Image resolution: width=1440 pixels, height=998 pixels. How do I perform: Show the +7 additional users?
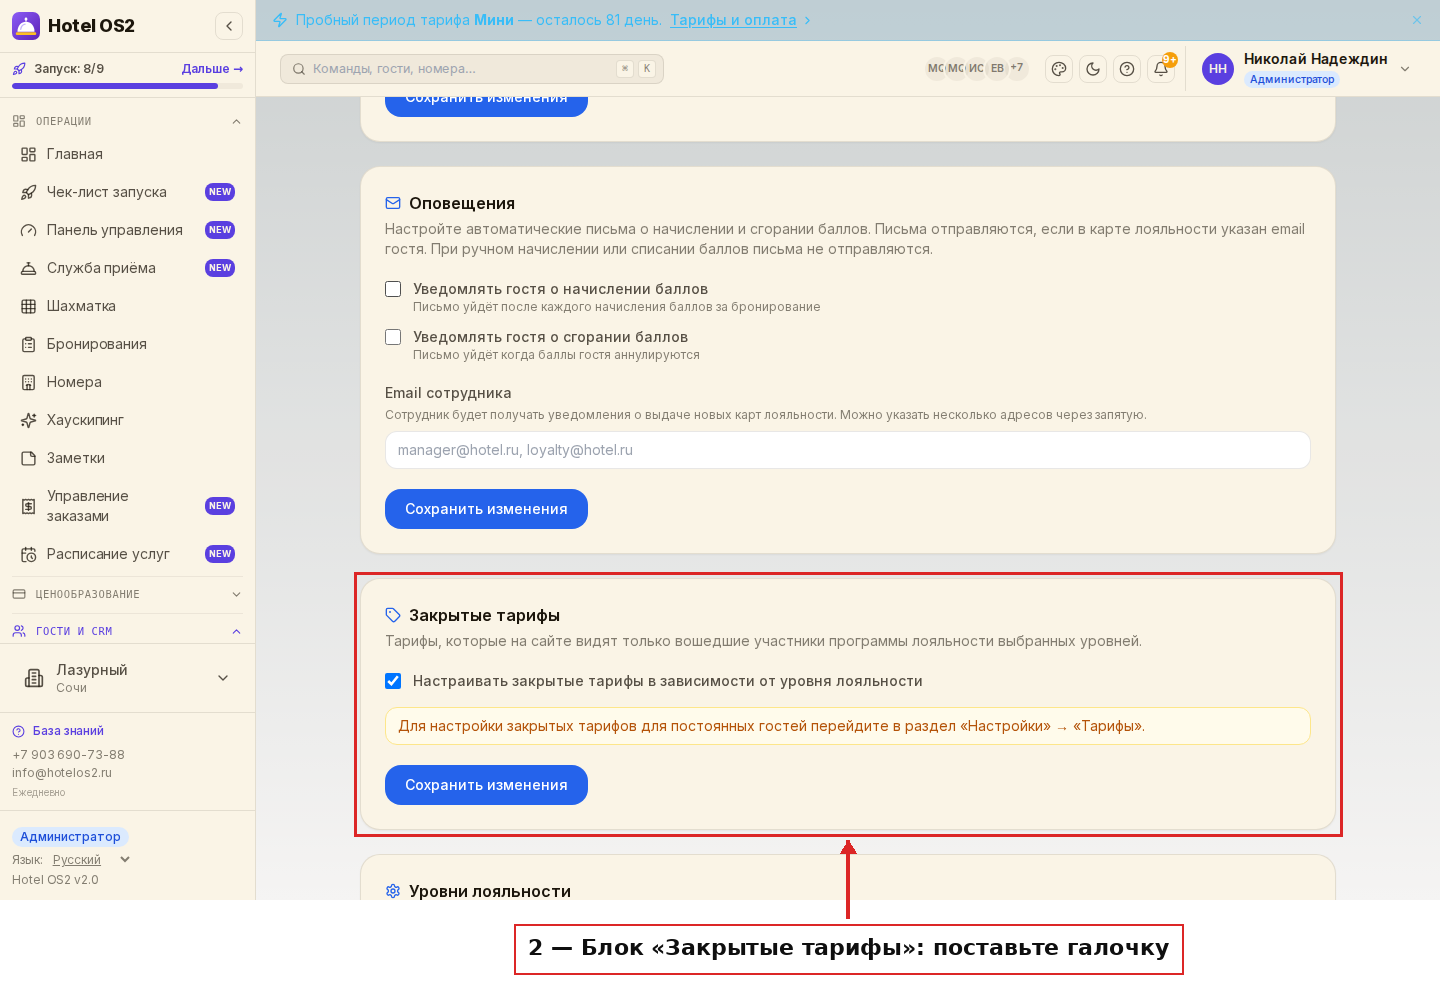coord(1017,68)
